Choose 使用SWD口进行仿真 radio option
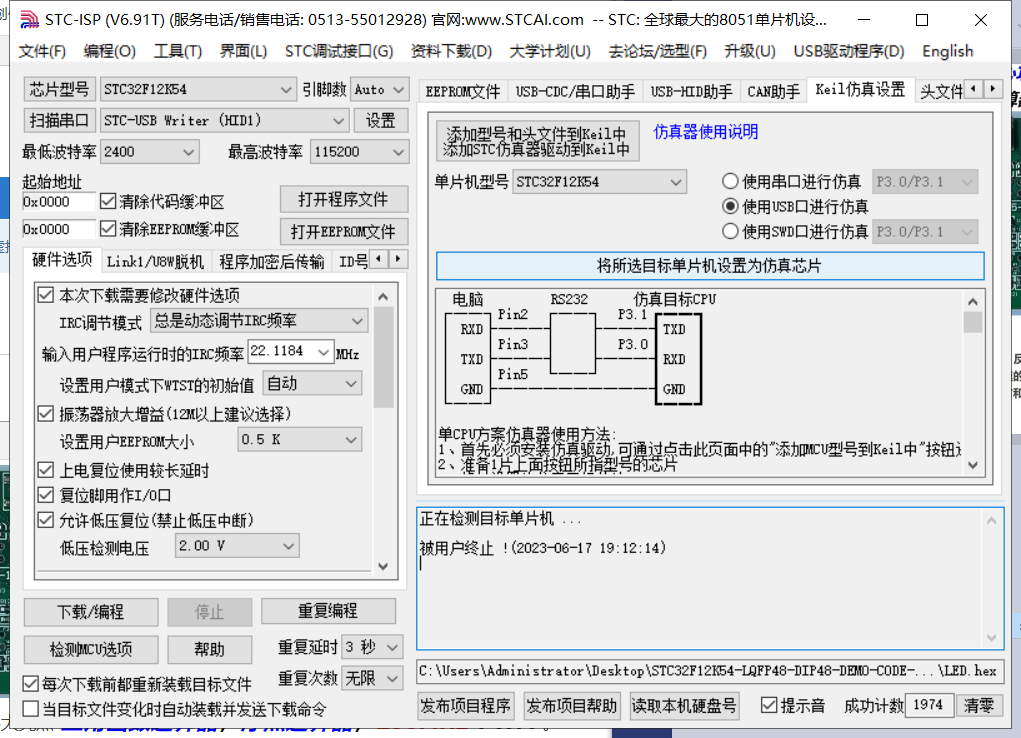 coord(730,232)
